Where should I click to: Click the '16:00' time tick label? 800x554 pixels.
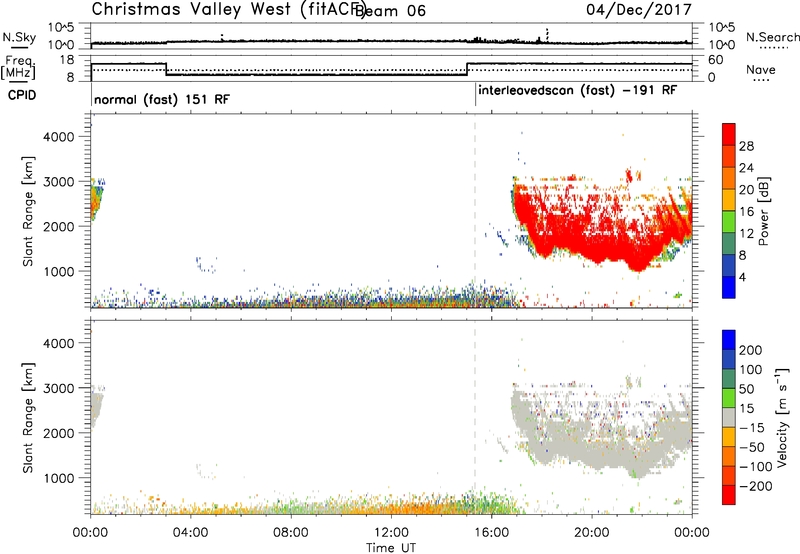click(491, 533)
